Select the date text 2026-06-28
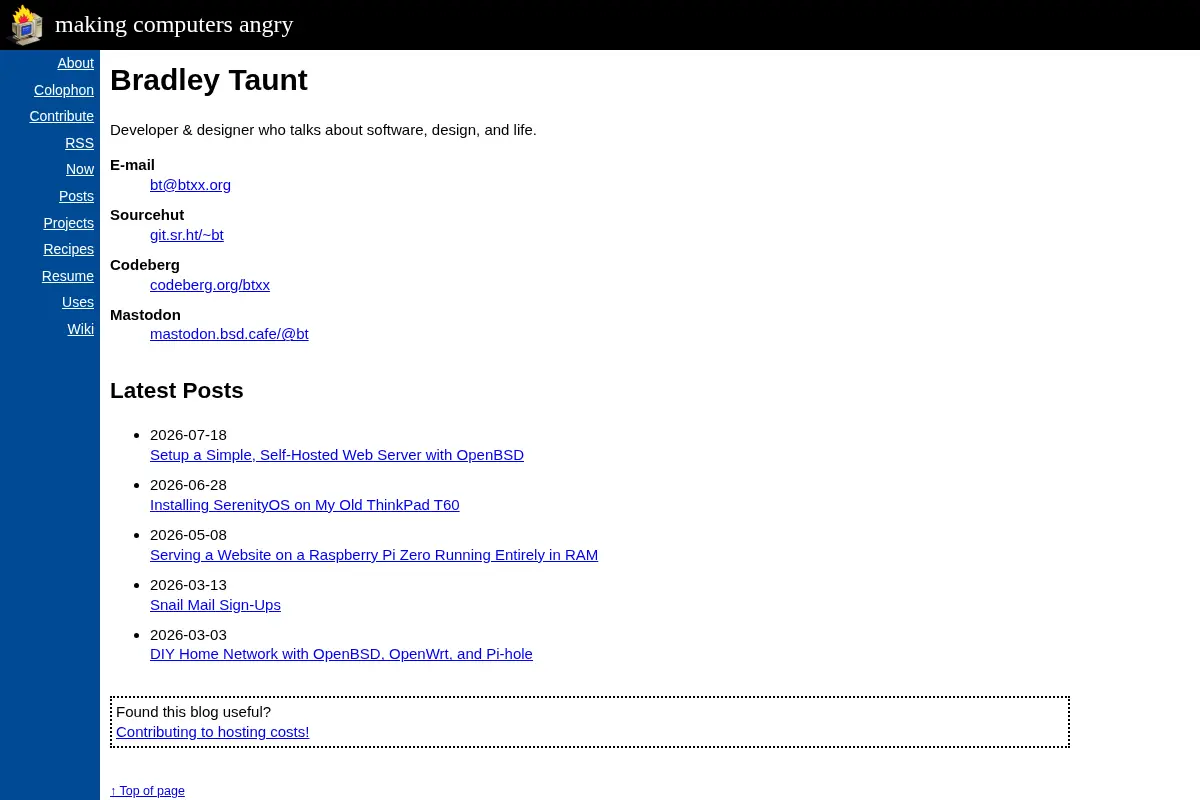Viewport: 1200px width, 800px height. pos(188,485)
